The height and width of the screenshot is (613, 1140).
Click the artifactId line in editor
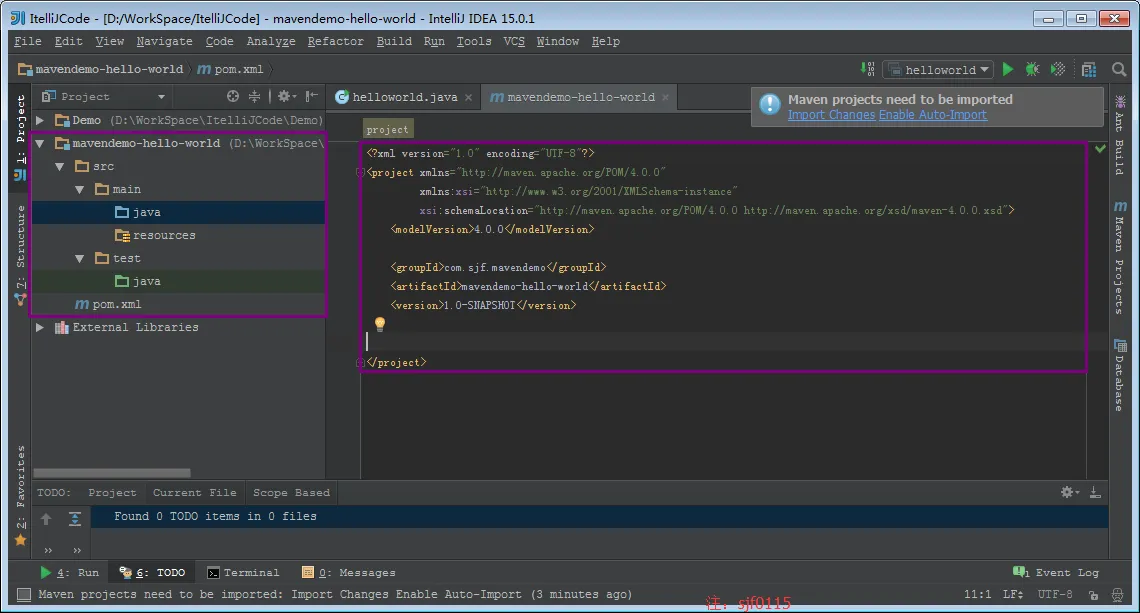pyautogui.click(x=528, y=287)
